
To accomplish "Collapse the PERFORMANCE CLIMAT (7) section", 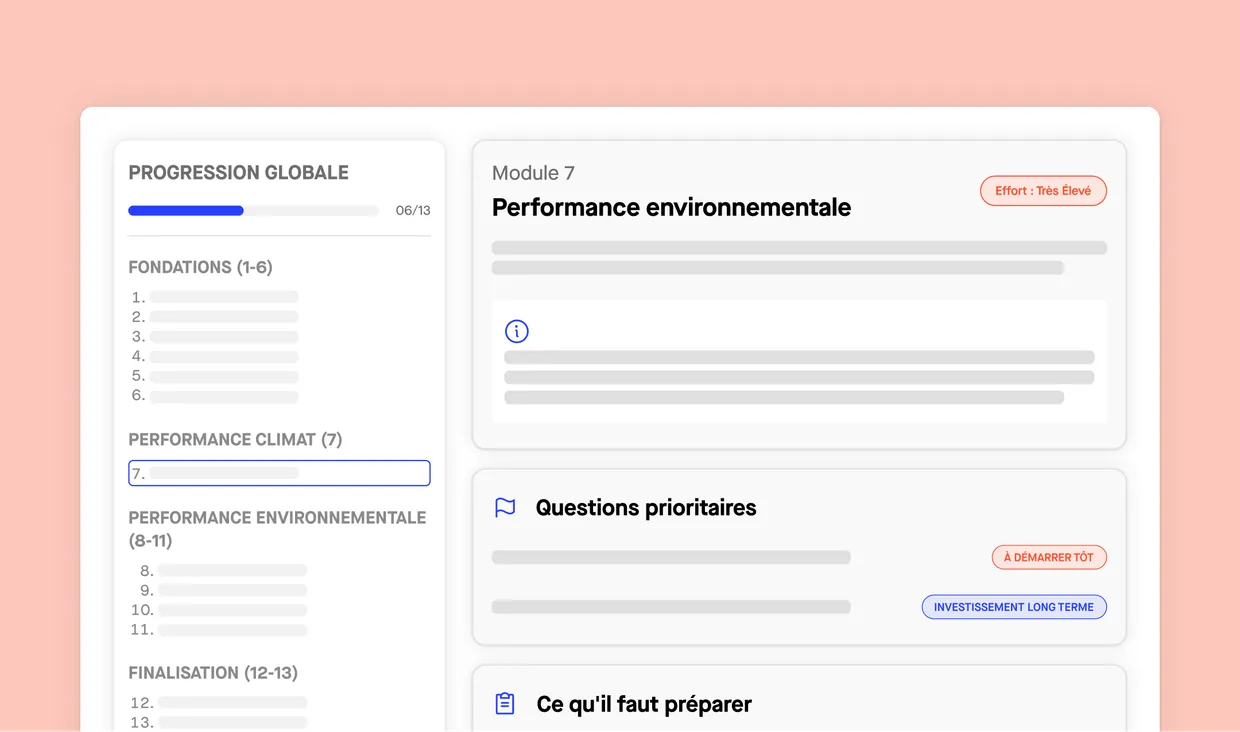I will pyautogui.click(x=235, y=440).
